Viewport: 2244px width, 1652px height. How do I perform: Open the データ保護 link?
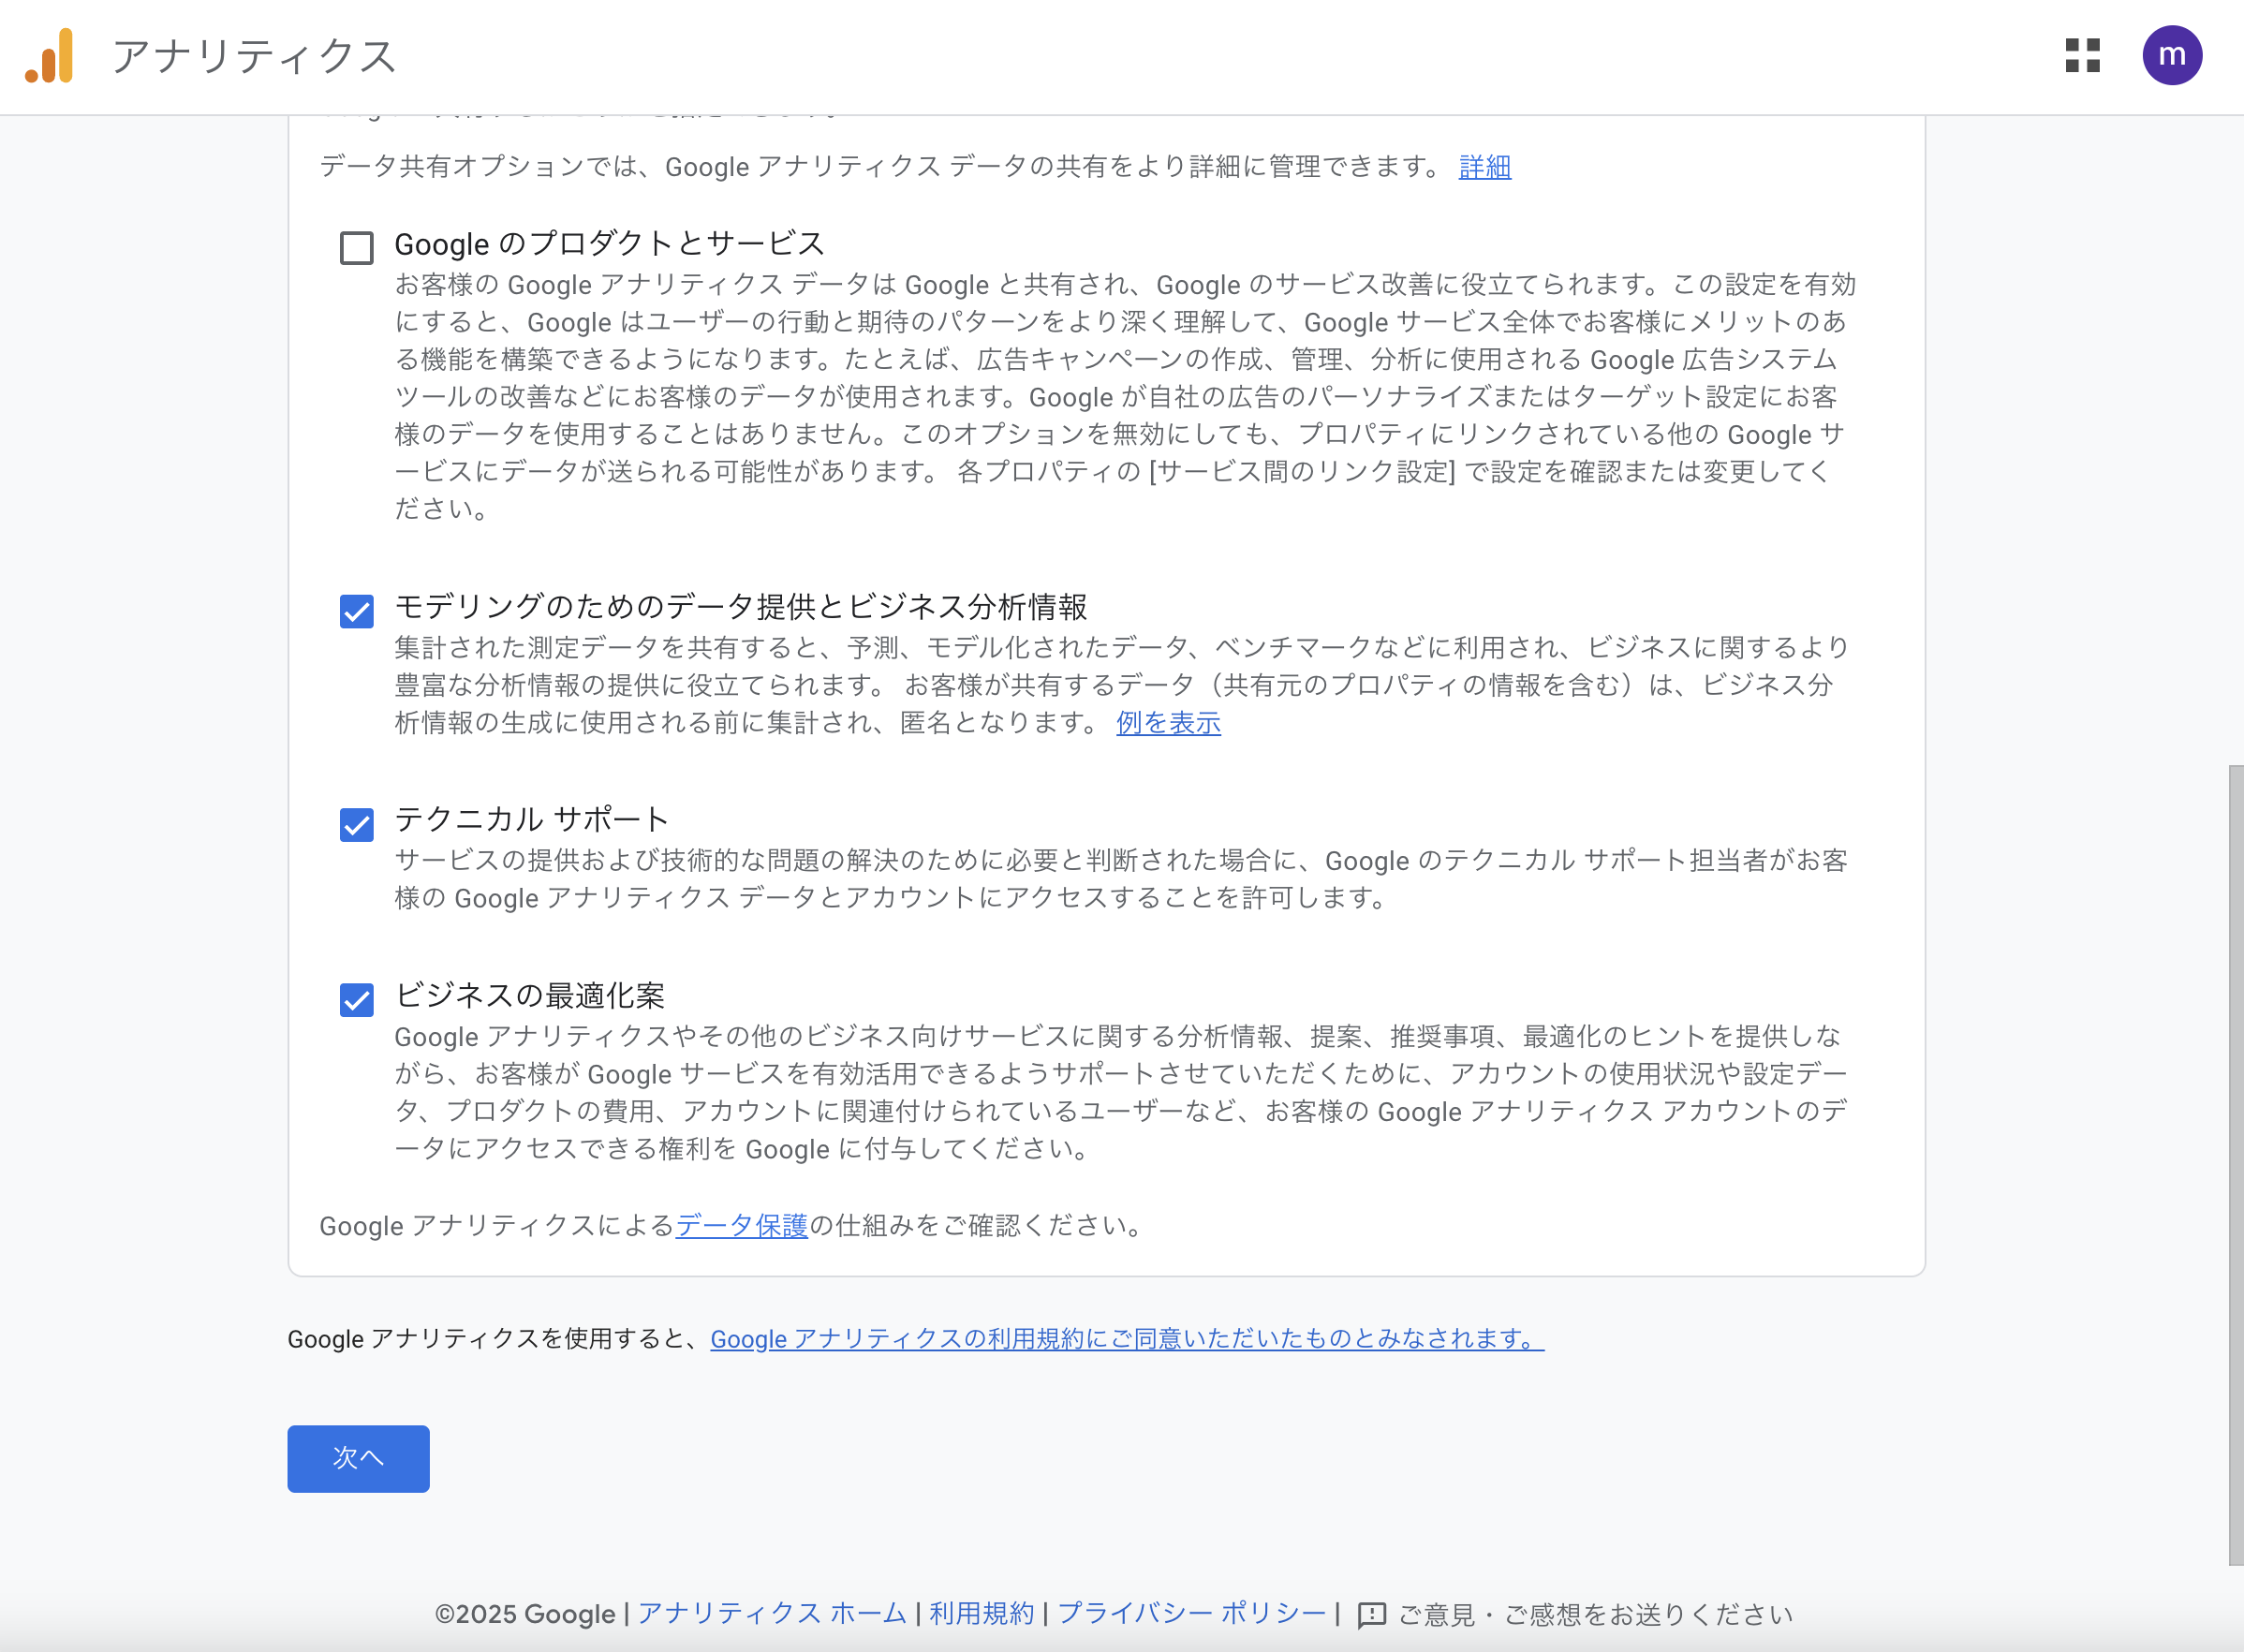click(x=742, y=1226)
